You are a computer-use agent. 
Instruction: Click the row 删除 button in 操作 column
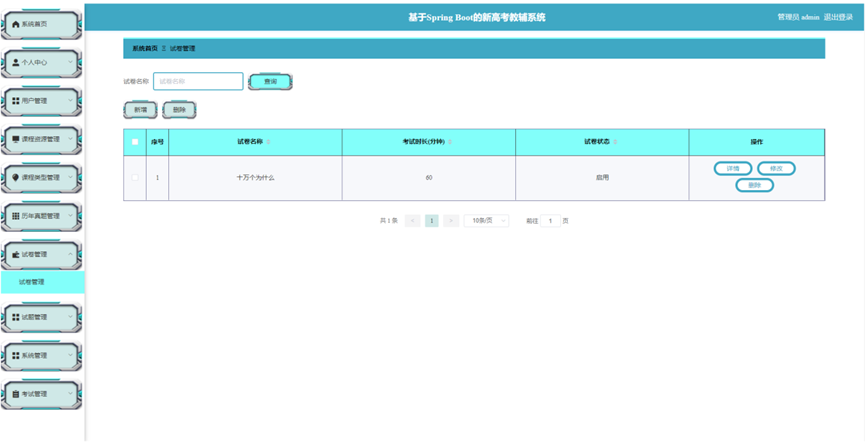click(755, 185)
